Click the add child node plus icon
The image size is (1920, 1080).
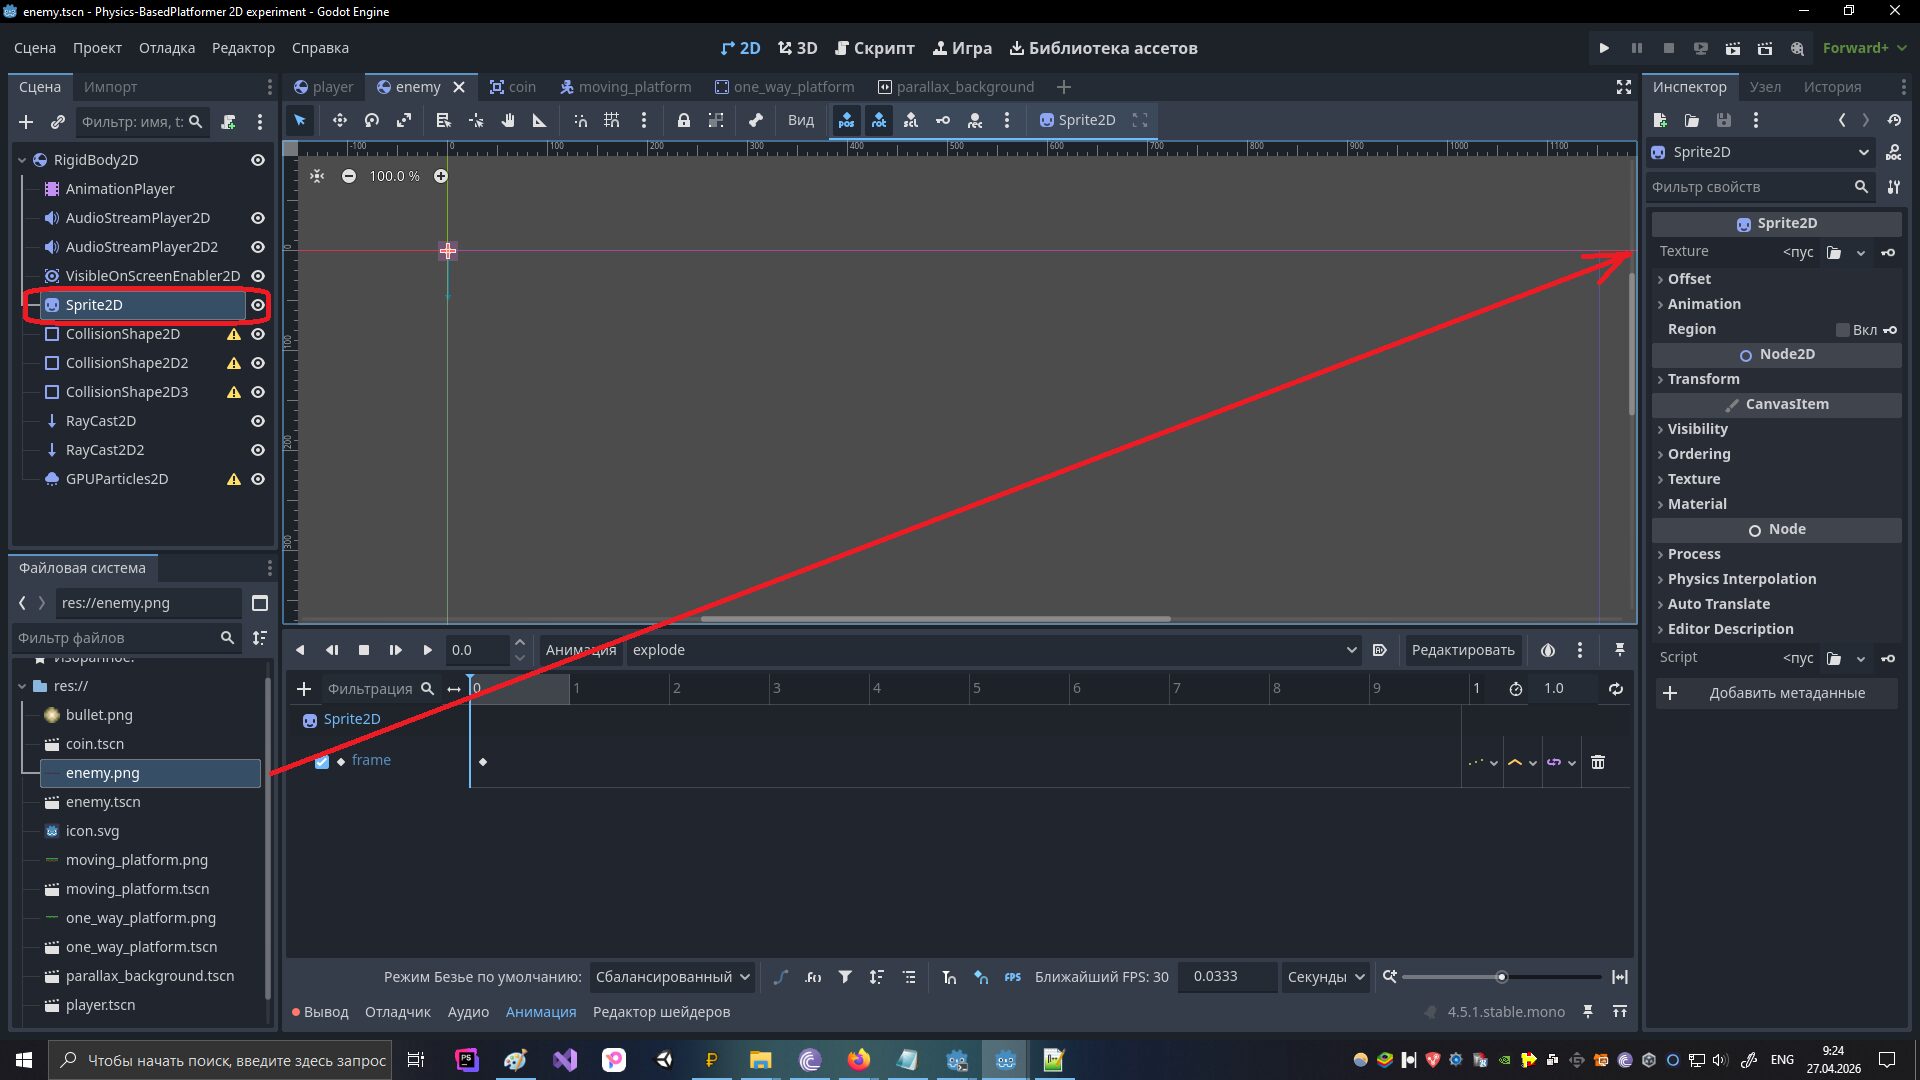pos(26,122)
